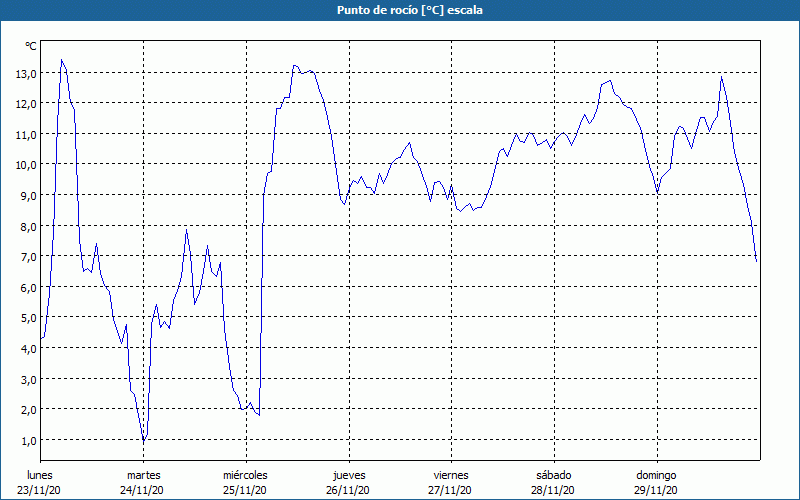Click the 13,0 y-axis value
800x500 pixels.
pos(26,73)
